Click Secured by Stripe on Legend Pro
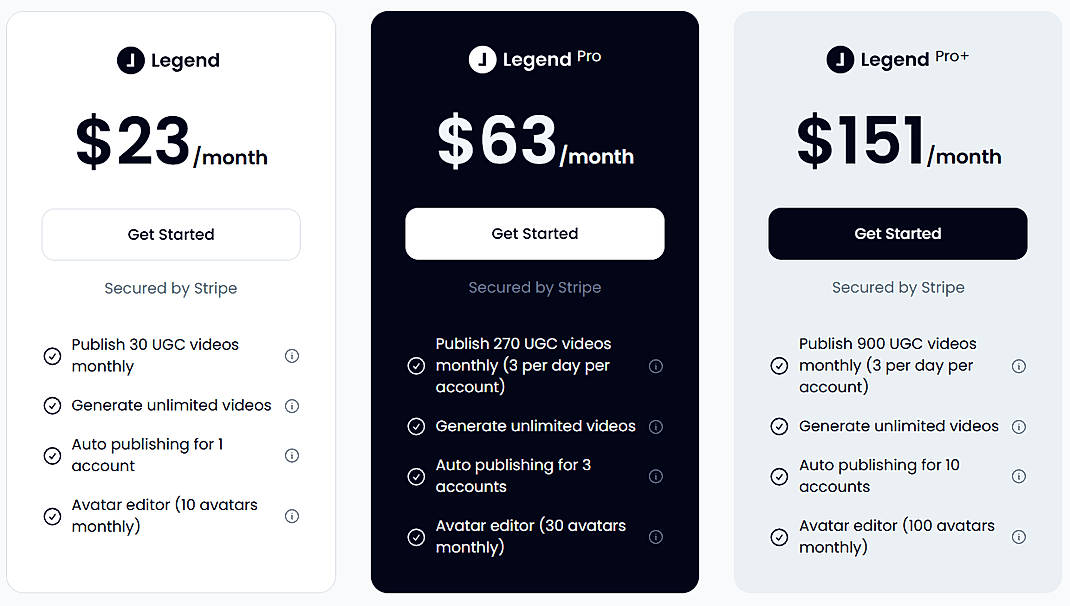The height and width of the screenshot is (606, 1070). [534, 287]
